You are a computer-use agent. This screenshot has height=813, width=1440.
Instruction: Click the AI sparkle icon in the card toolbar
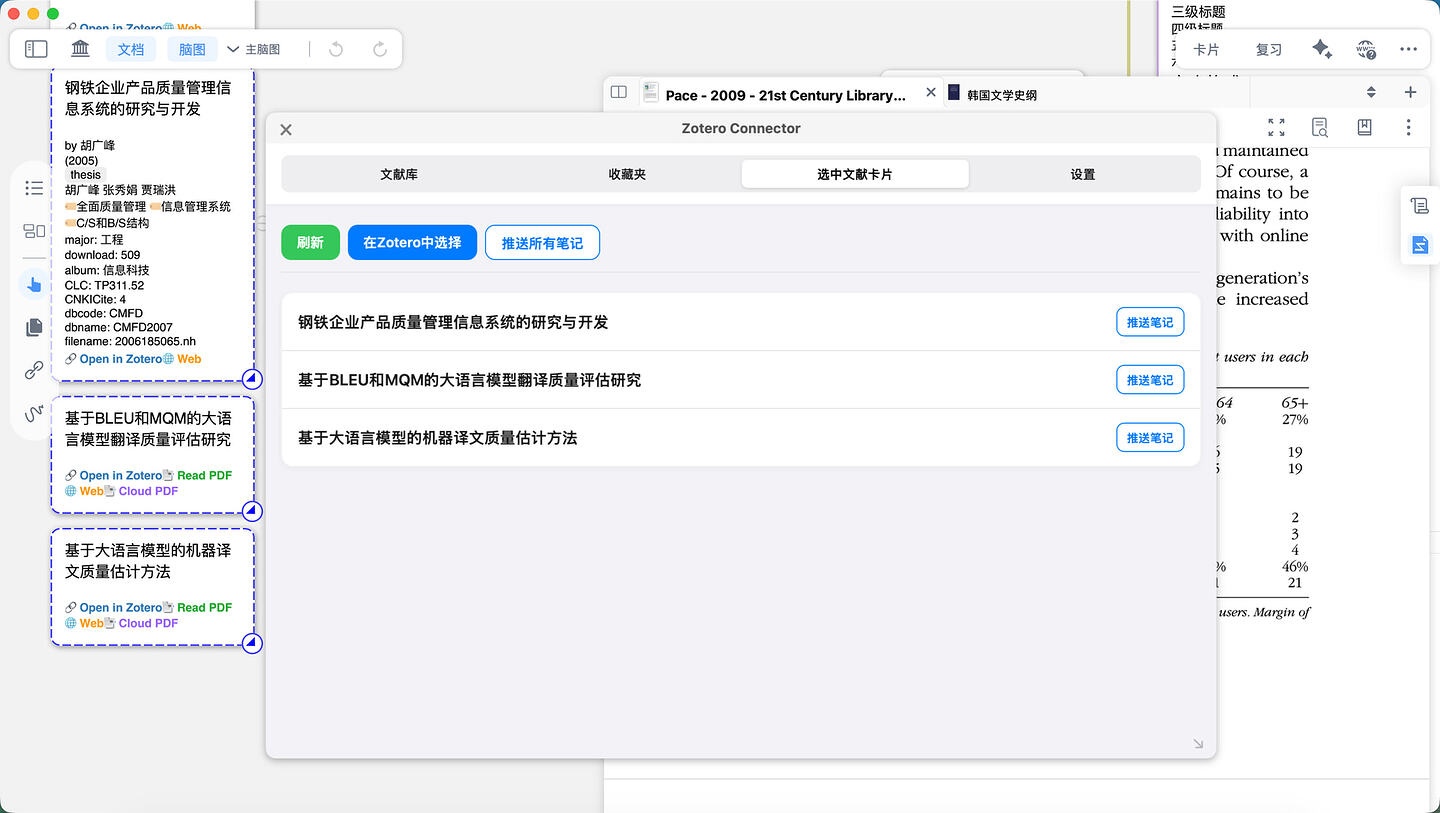coord(1322,48)
